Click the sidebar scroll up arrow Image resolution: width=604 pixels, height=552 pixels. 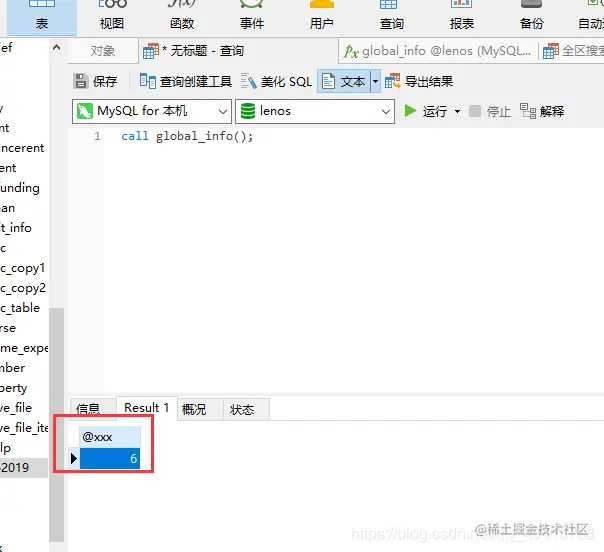[56, 47]
